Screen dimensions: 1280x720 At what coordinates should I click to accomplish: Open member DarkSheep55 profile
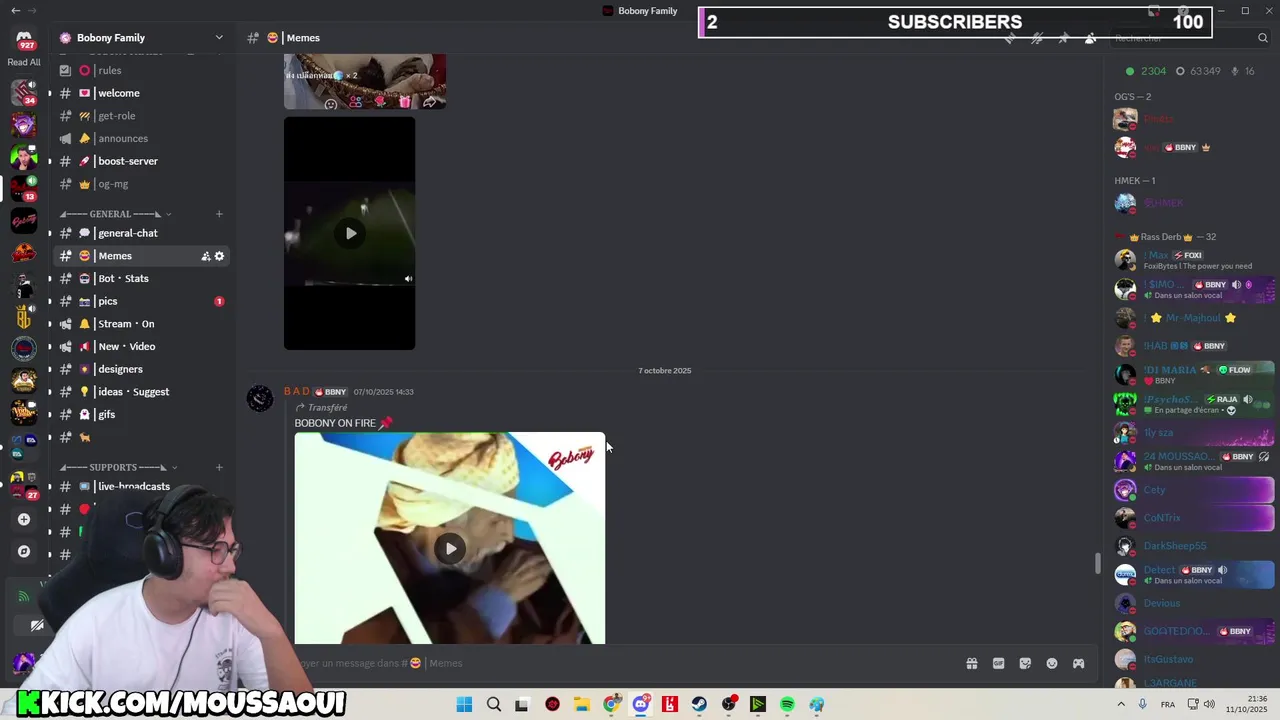[1193, 546]
